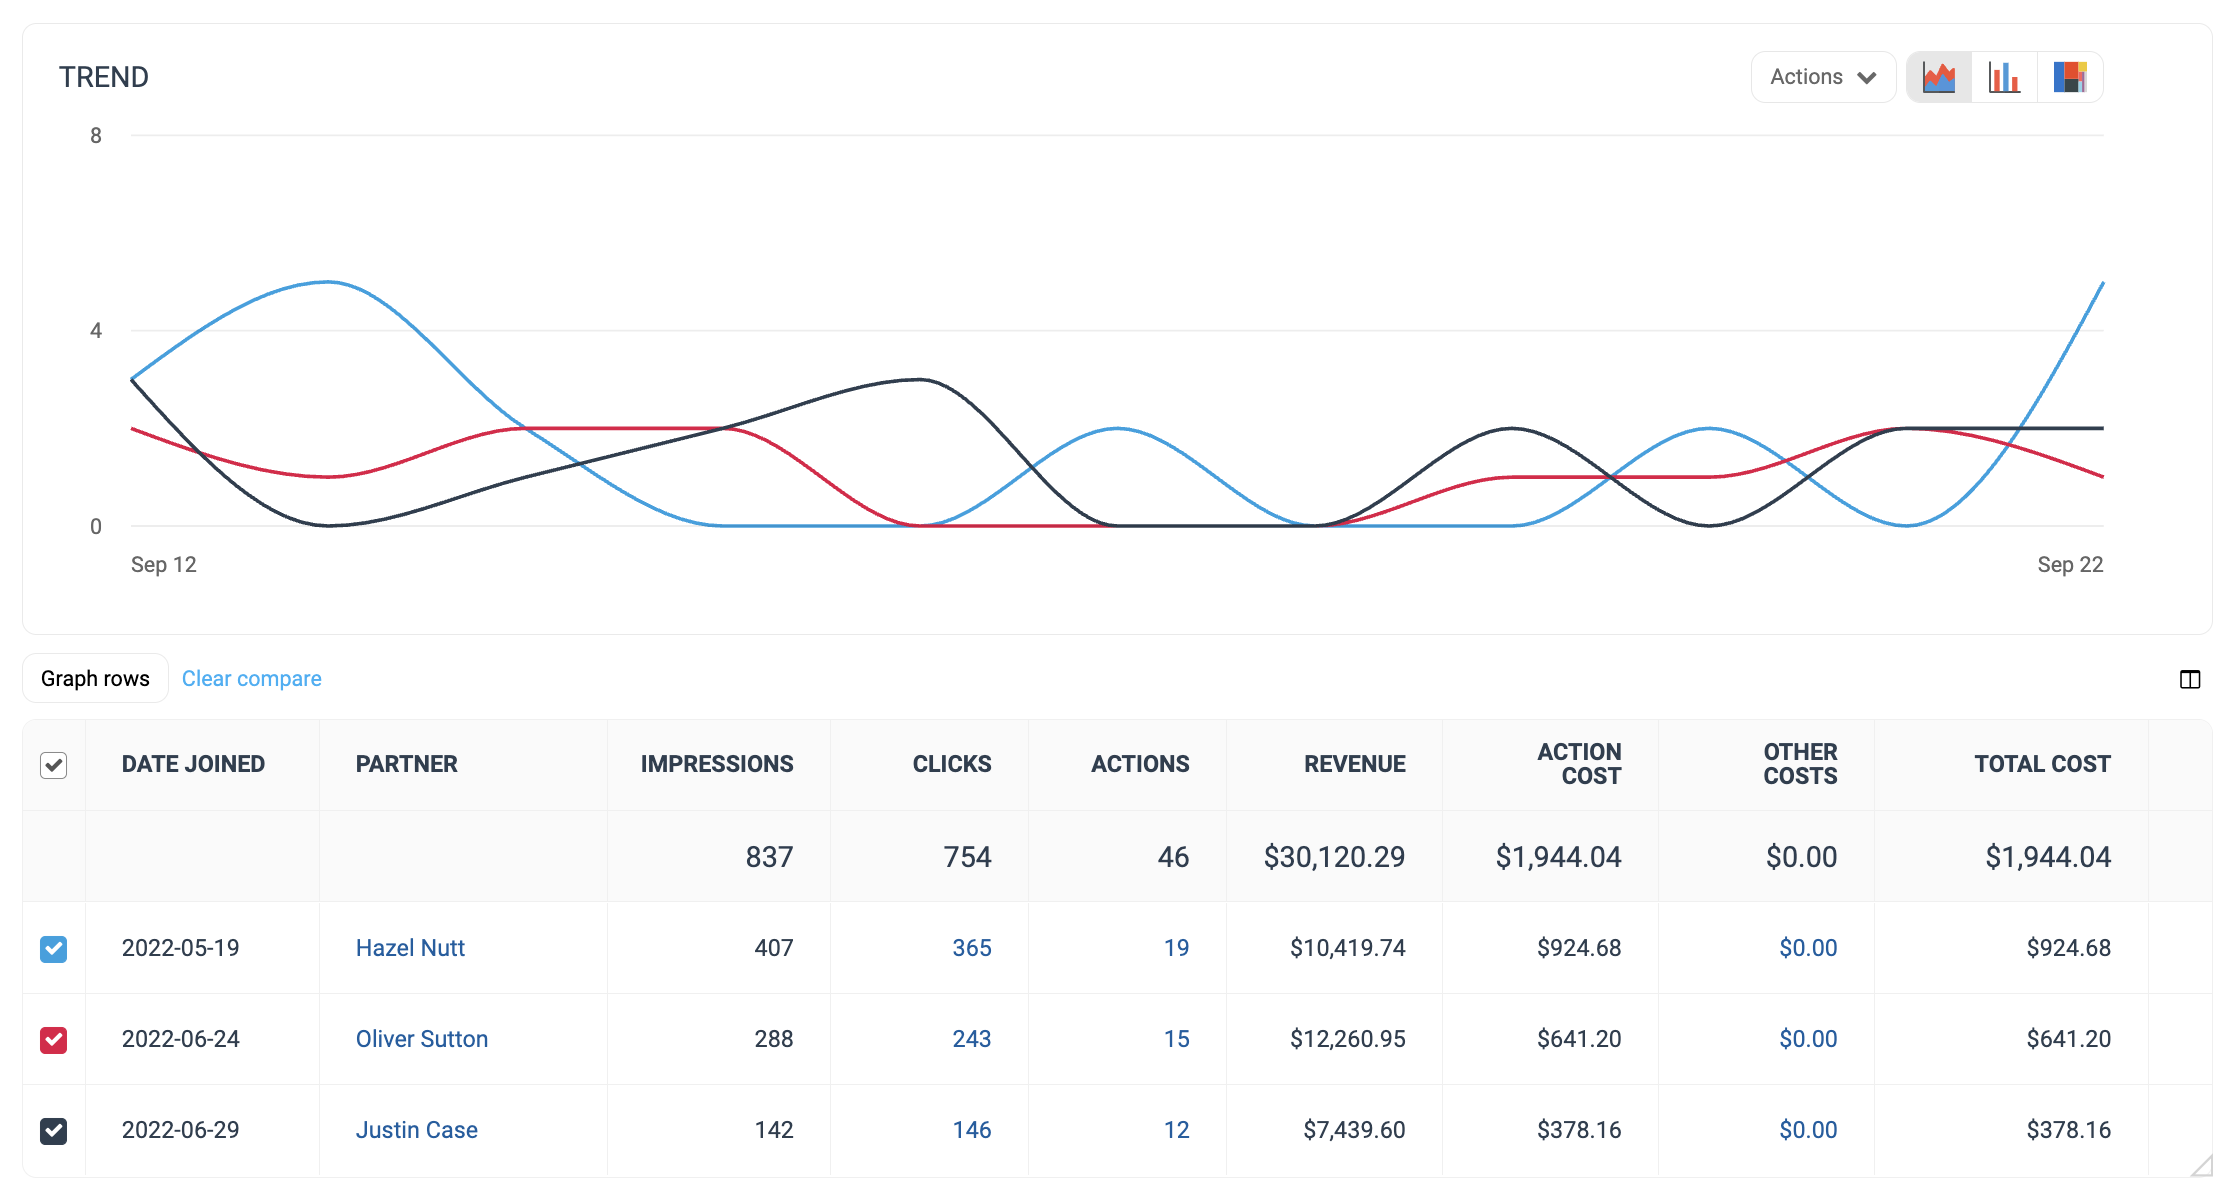Sort by Action Cost column header
Image resolution: width=2234 pixels, height=1194 pixels.
[x=1579, y=764]
